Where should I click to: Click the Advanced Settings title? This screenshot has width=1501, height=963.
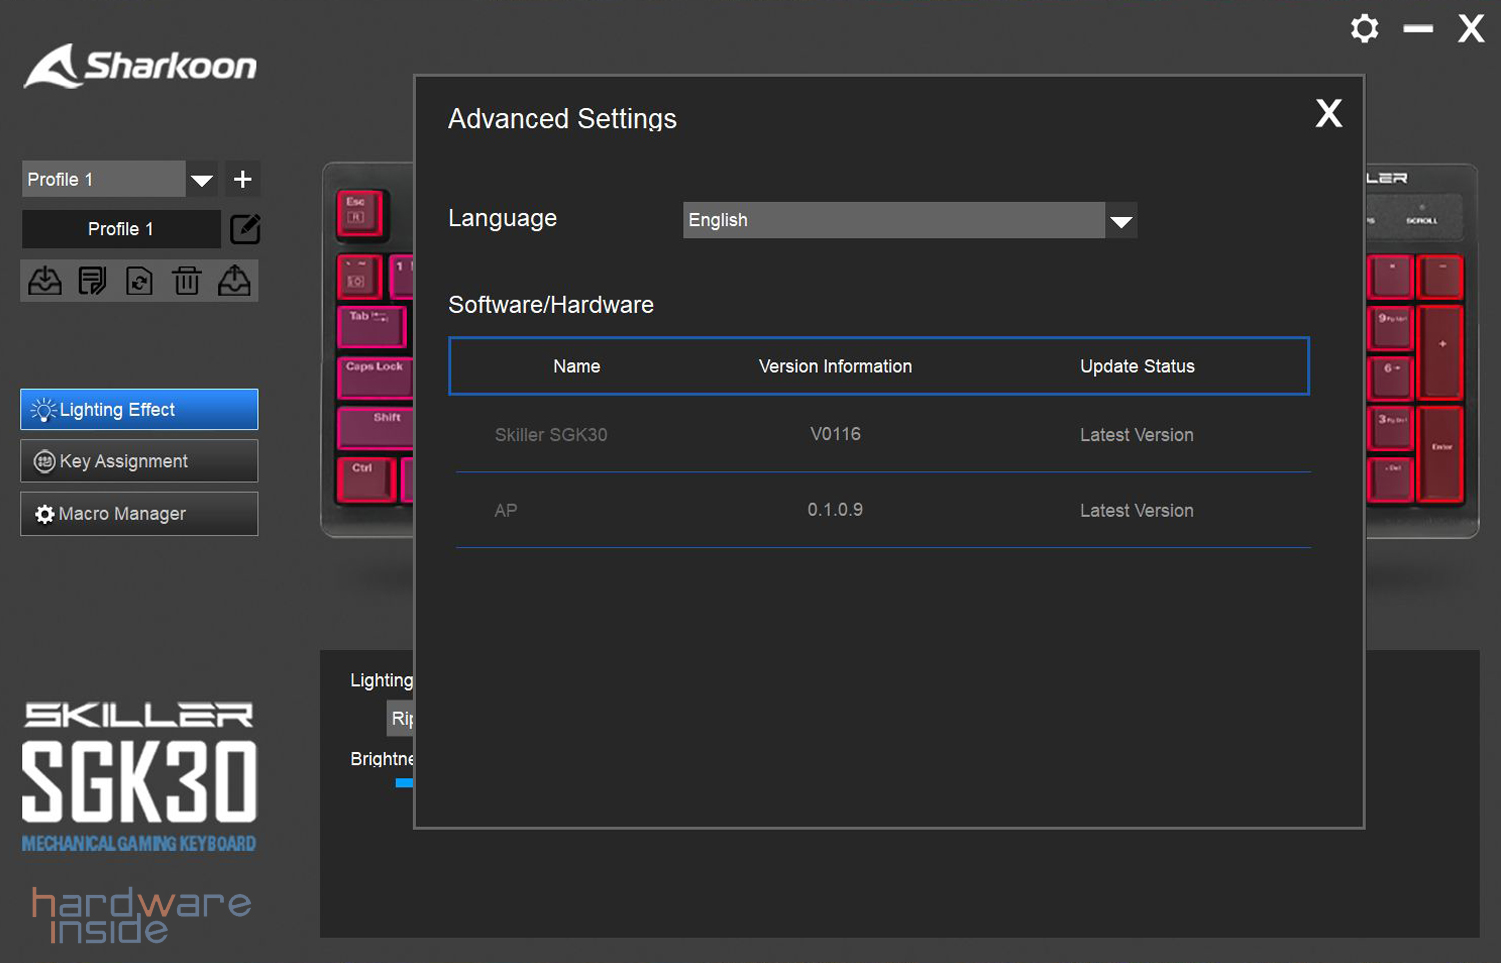pos(562,119)
